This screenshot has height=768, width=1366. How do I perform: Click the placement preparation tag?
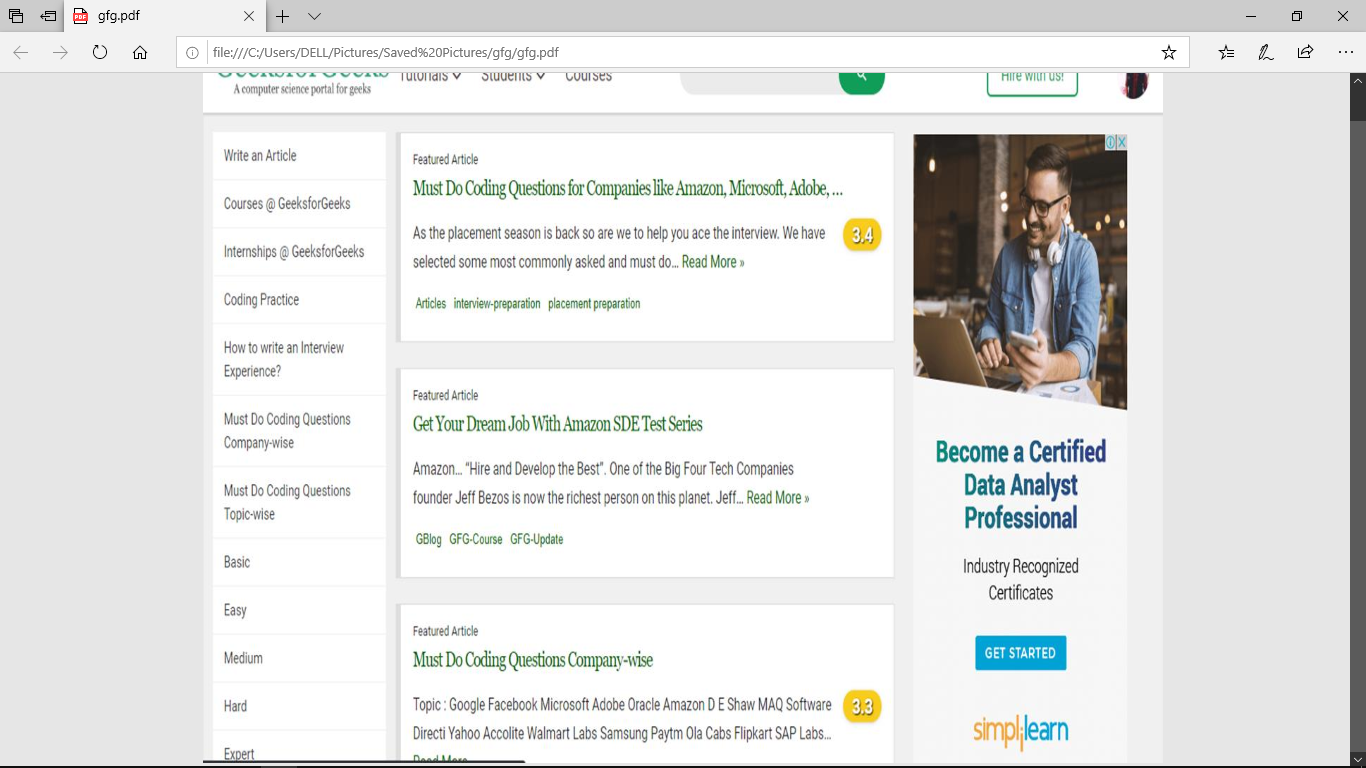594,304
